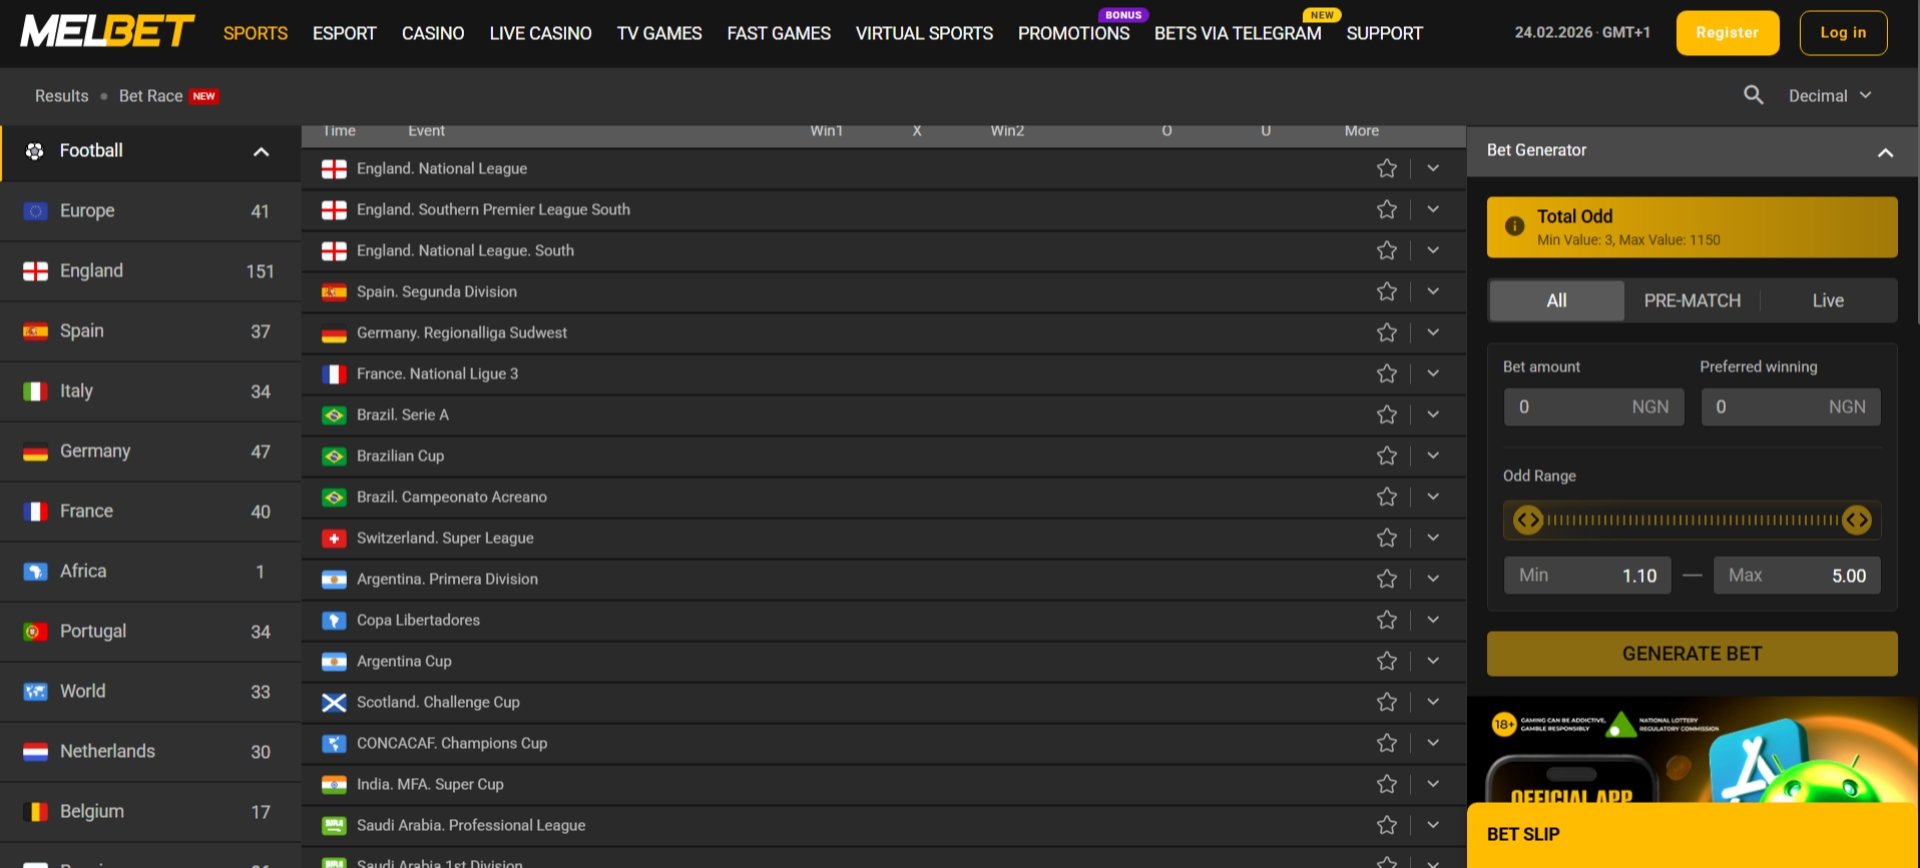The width and height of the screenshot is (1920, 868).
Task: Click the MELBET logo
Action: point(107,32)
